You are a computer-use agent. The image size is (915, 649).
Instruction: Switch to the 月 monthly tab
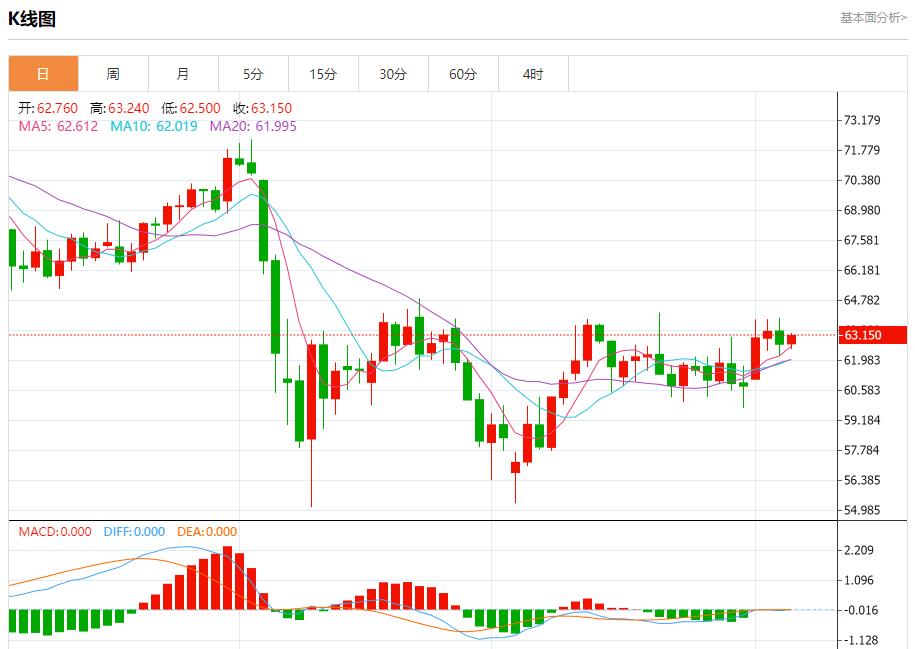[183, 74]
